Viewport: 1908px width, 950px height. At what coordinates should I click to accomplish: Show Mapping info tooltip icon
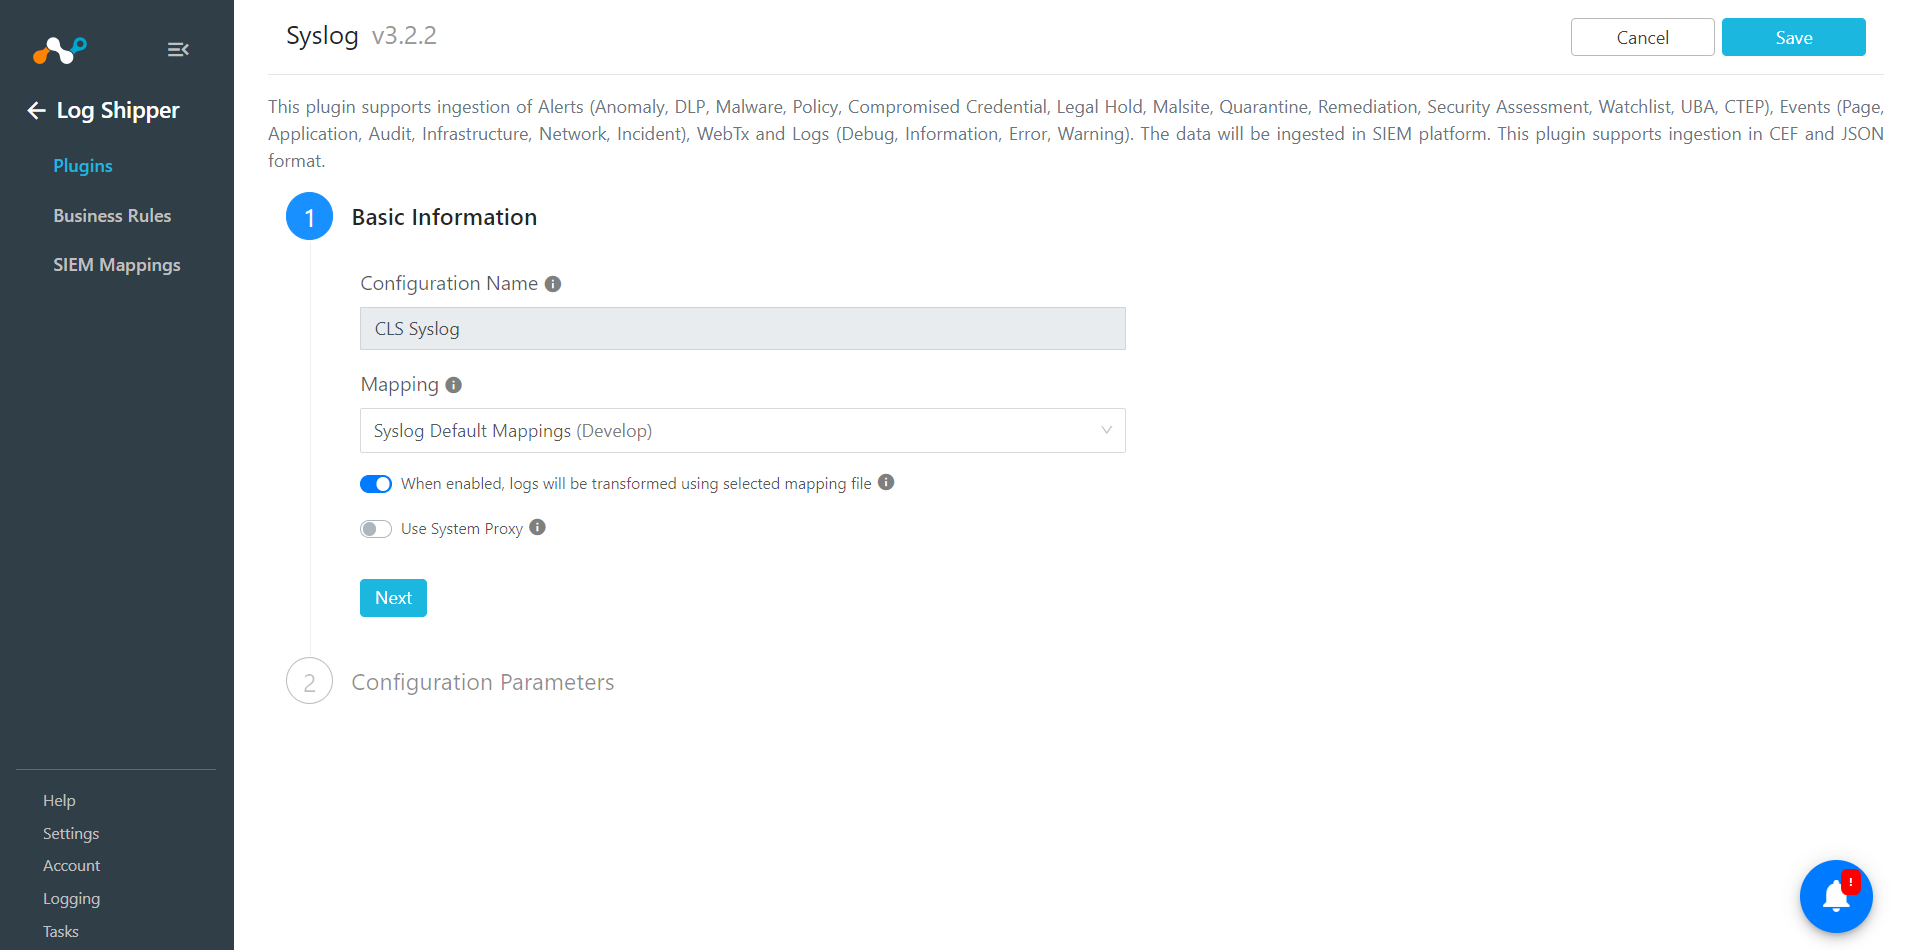[x=454, y=385]
